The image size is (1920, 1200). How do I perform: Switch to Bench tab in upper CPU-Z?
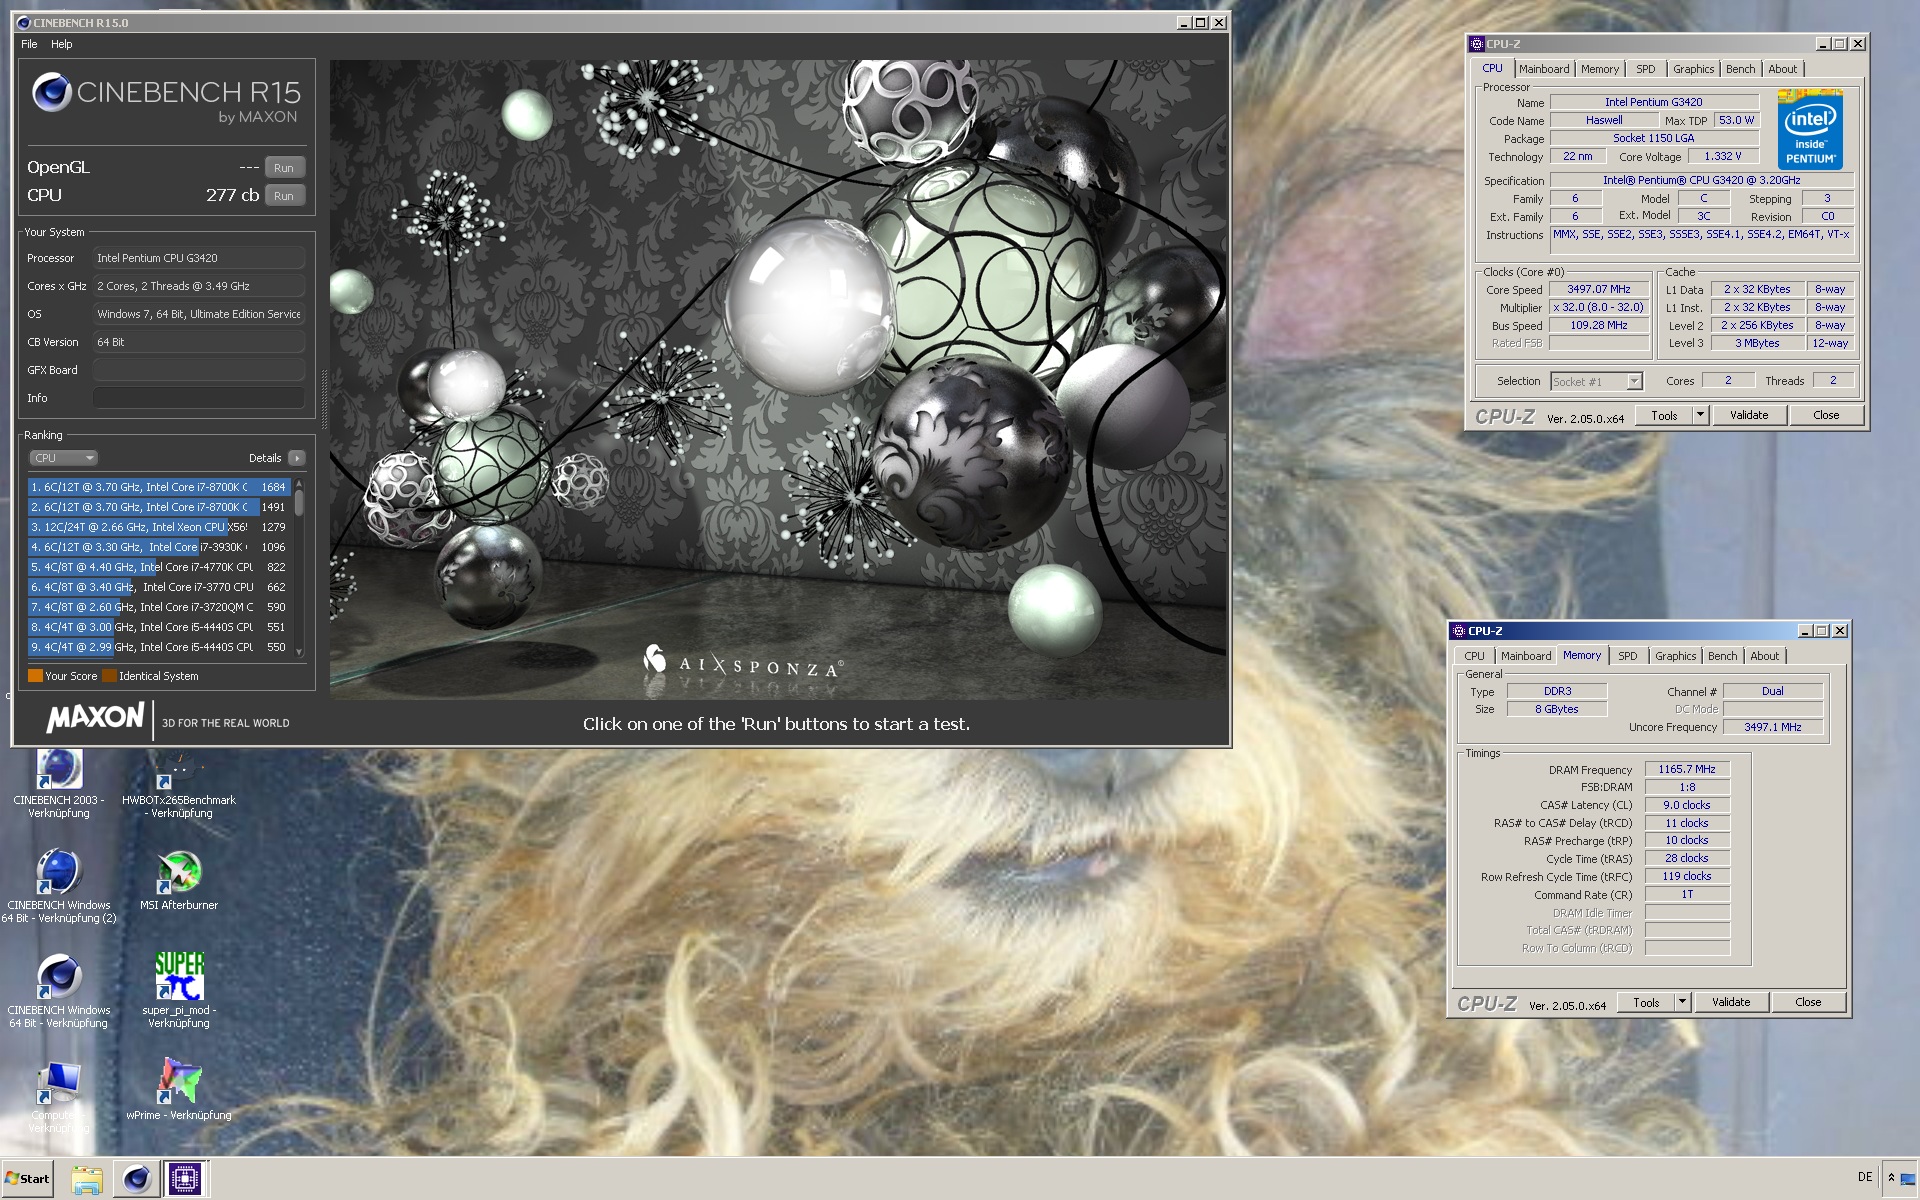(x=1740, y=69)
